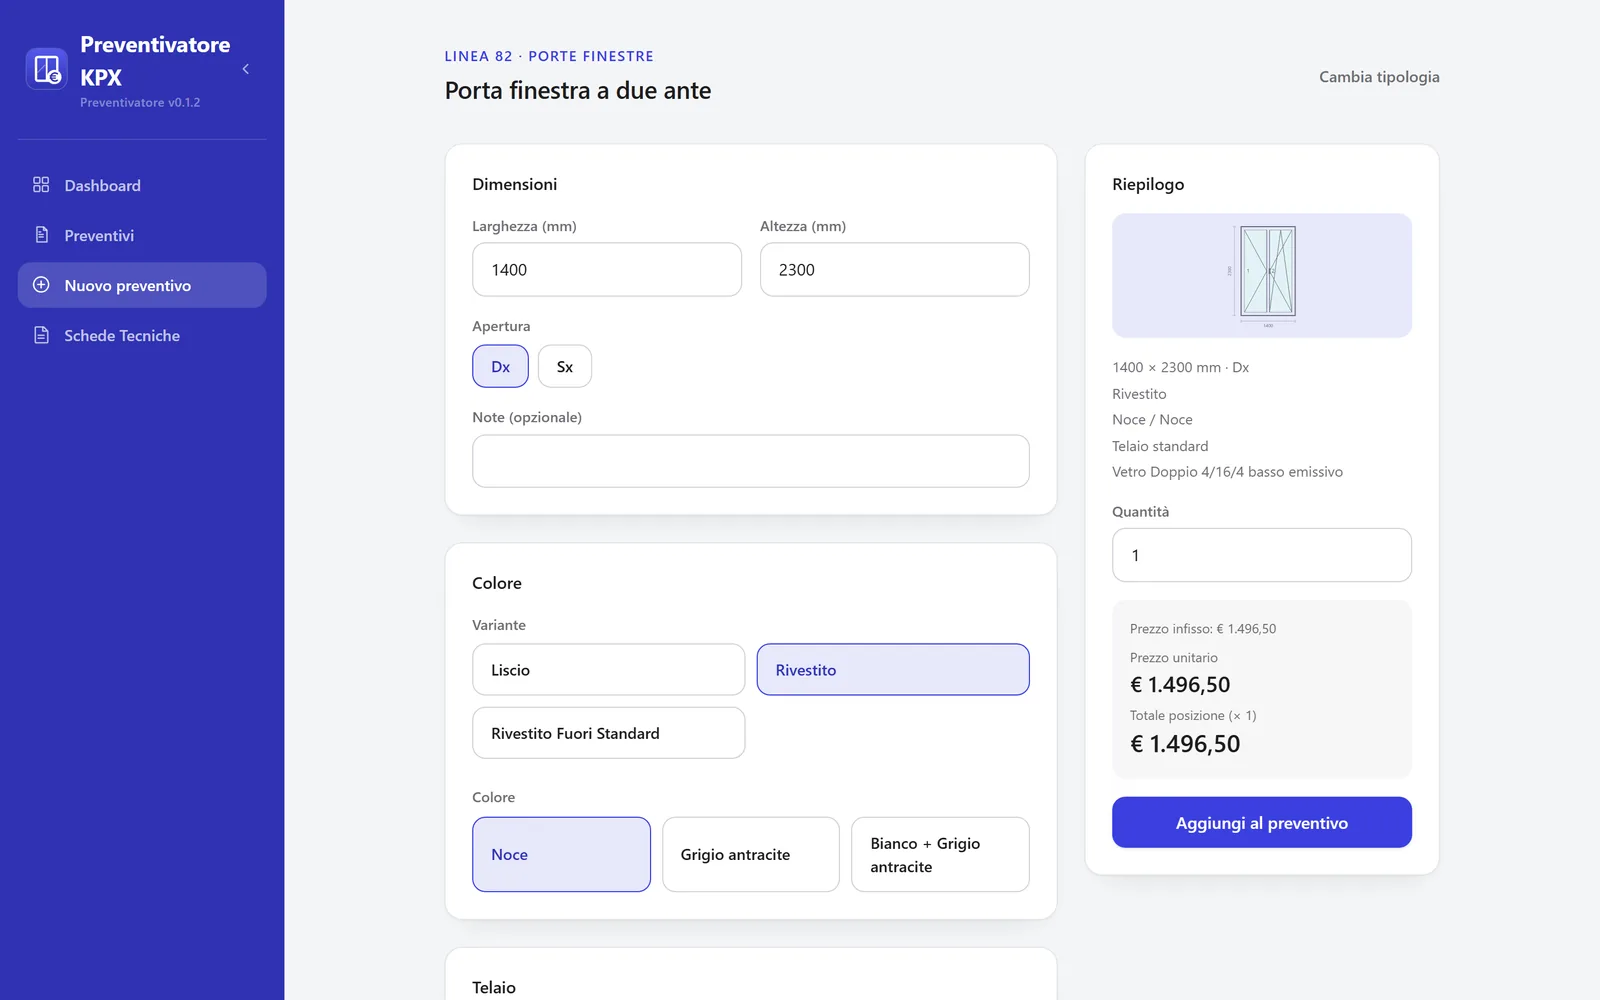
Task: Click the Preventivi document icon
Action: (41, 235)
